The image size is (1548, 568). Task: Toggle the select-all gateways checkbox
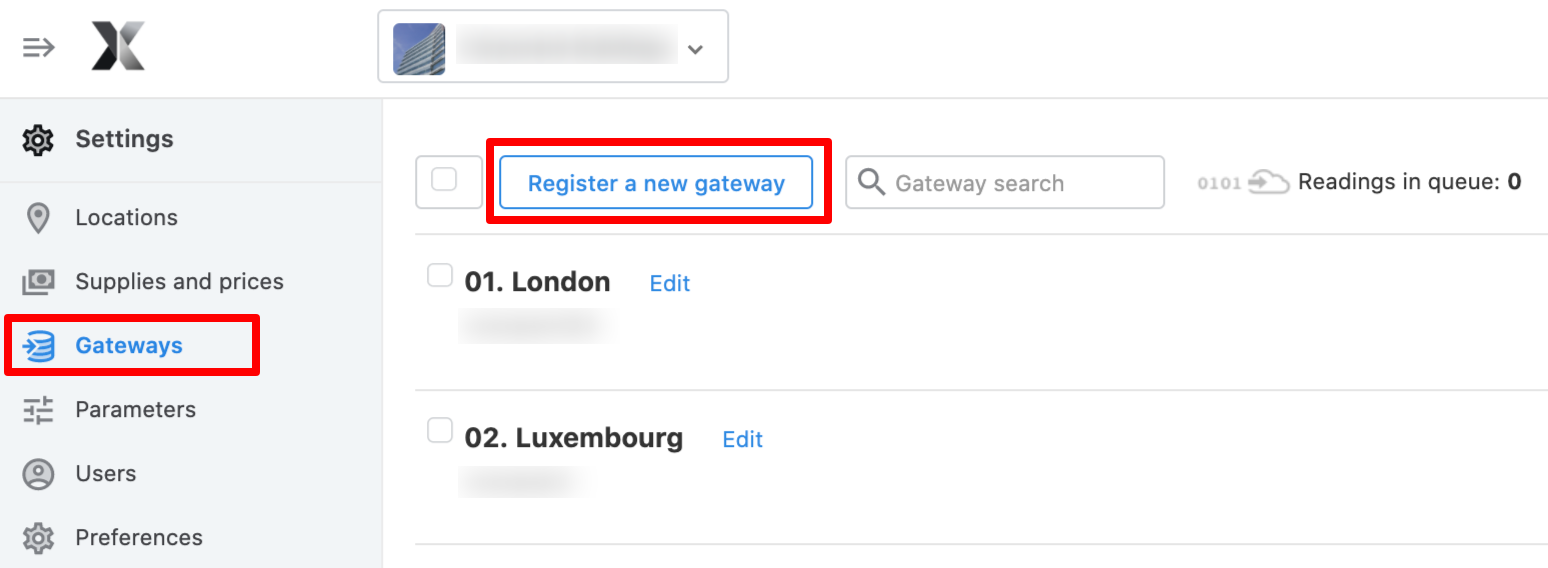444,180
